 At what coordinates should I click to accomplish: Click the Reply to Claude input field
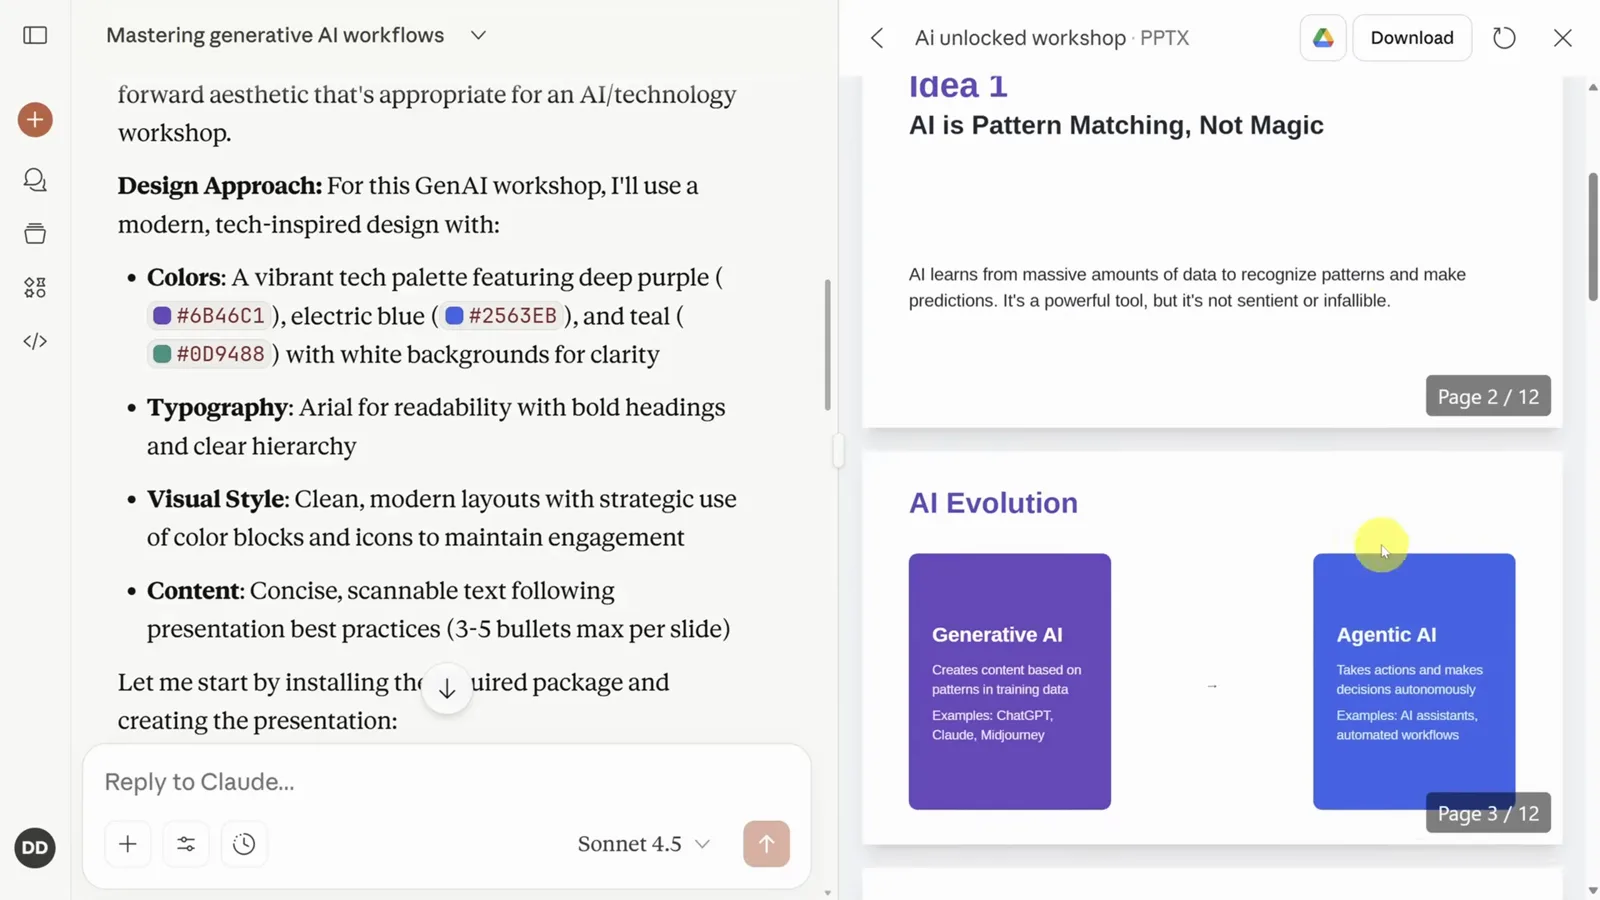coord(446,782)
